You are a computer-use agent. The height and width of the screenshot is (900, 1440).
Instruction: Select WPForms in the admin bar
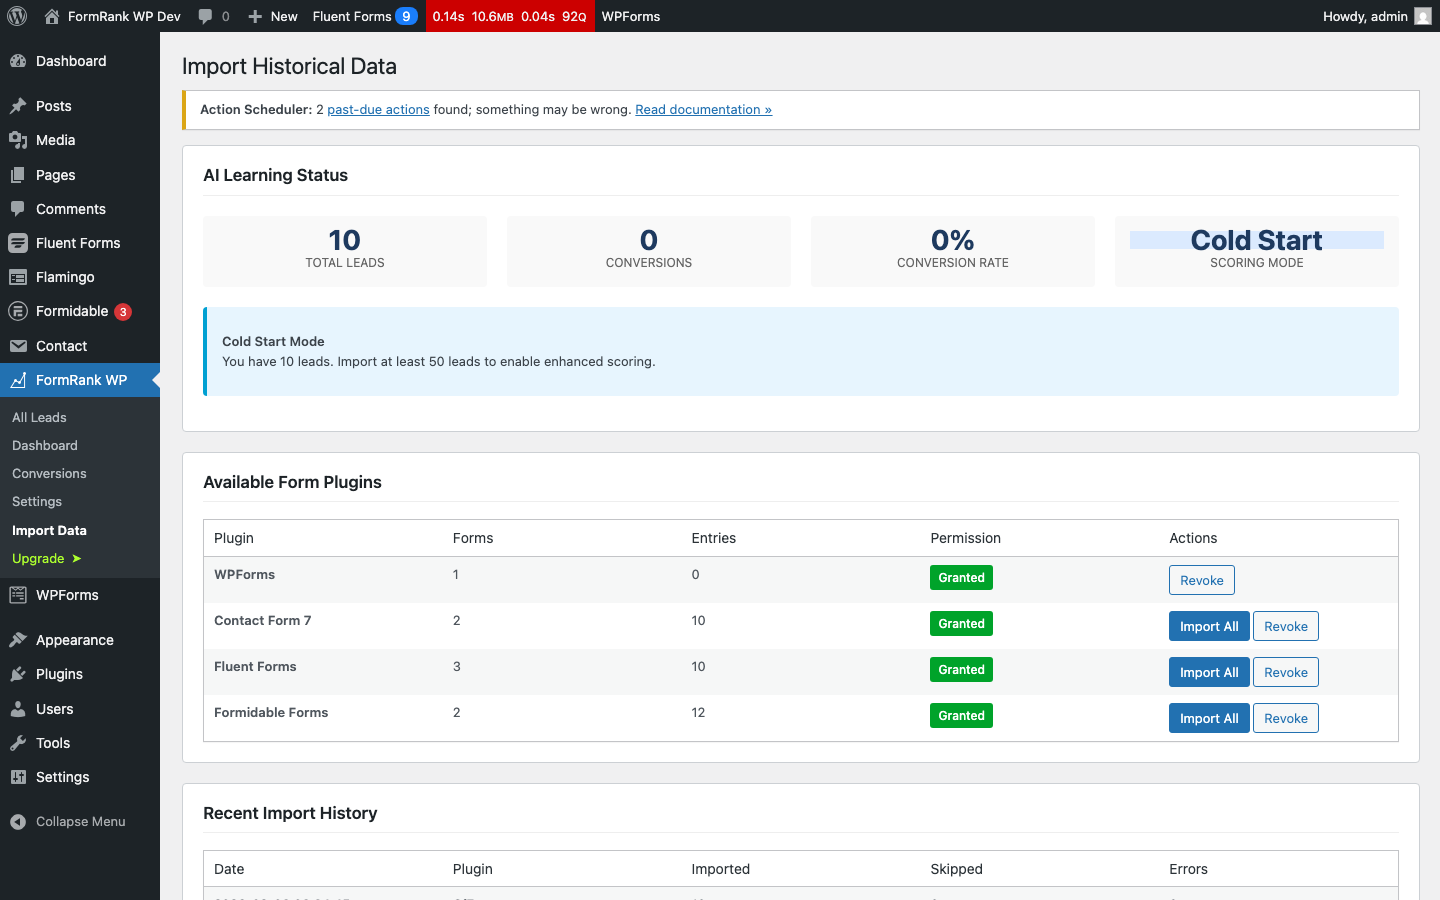630,16
